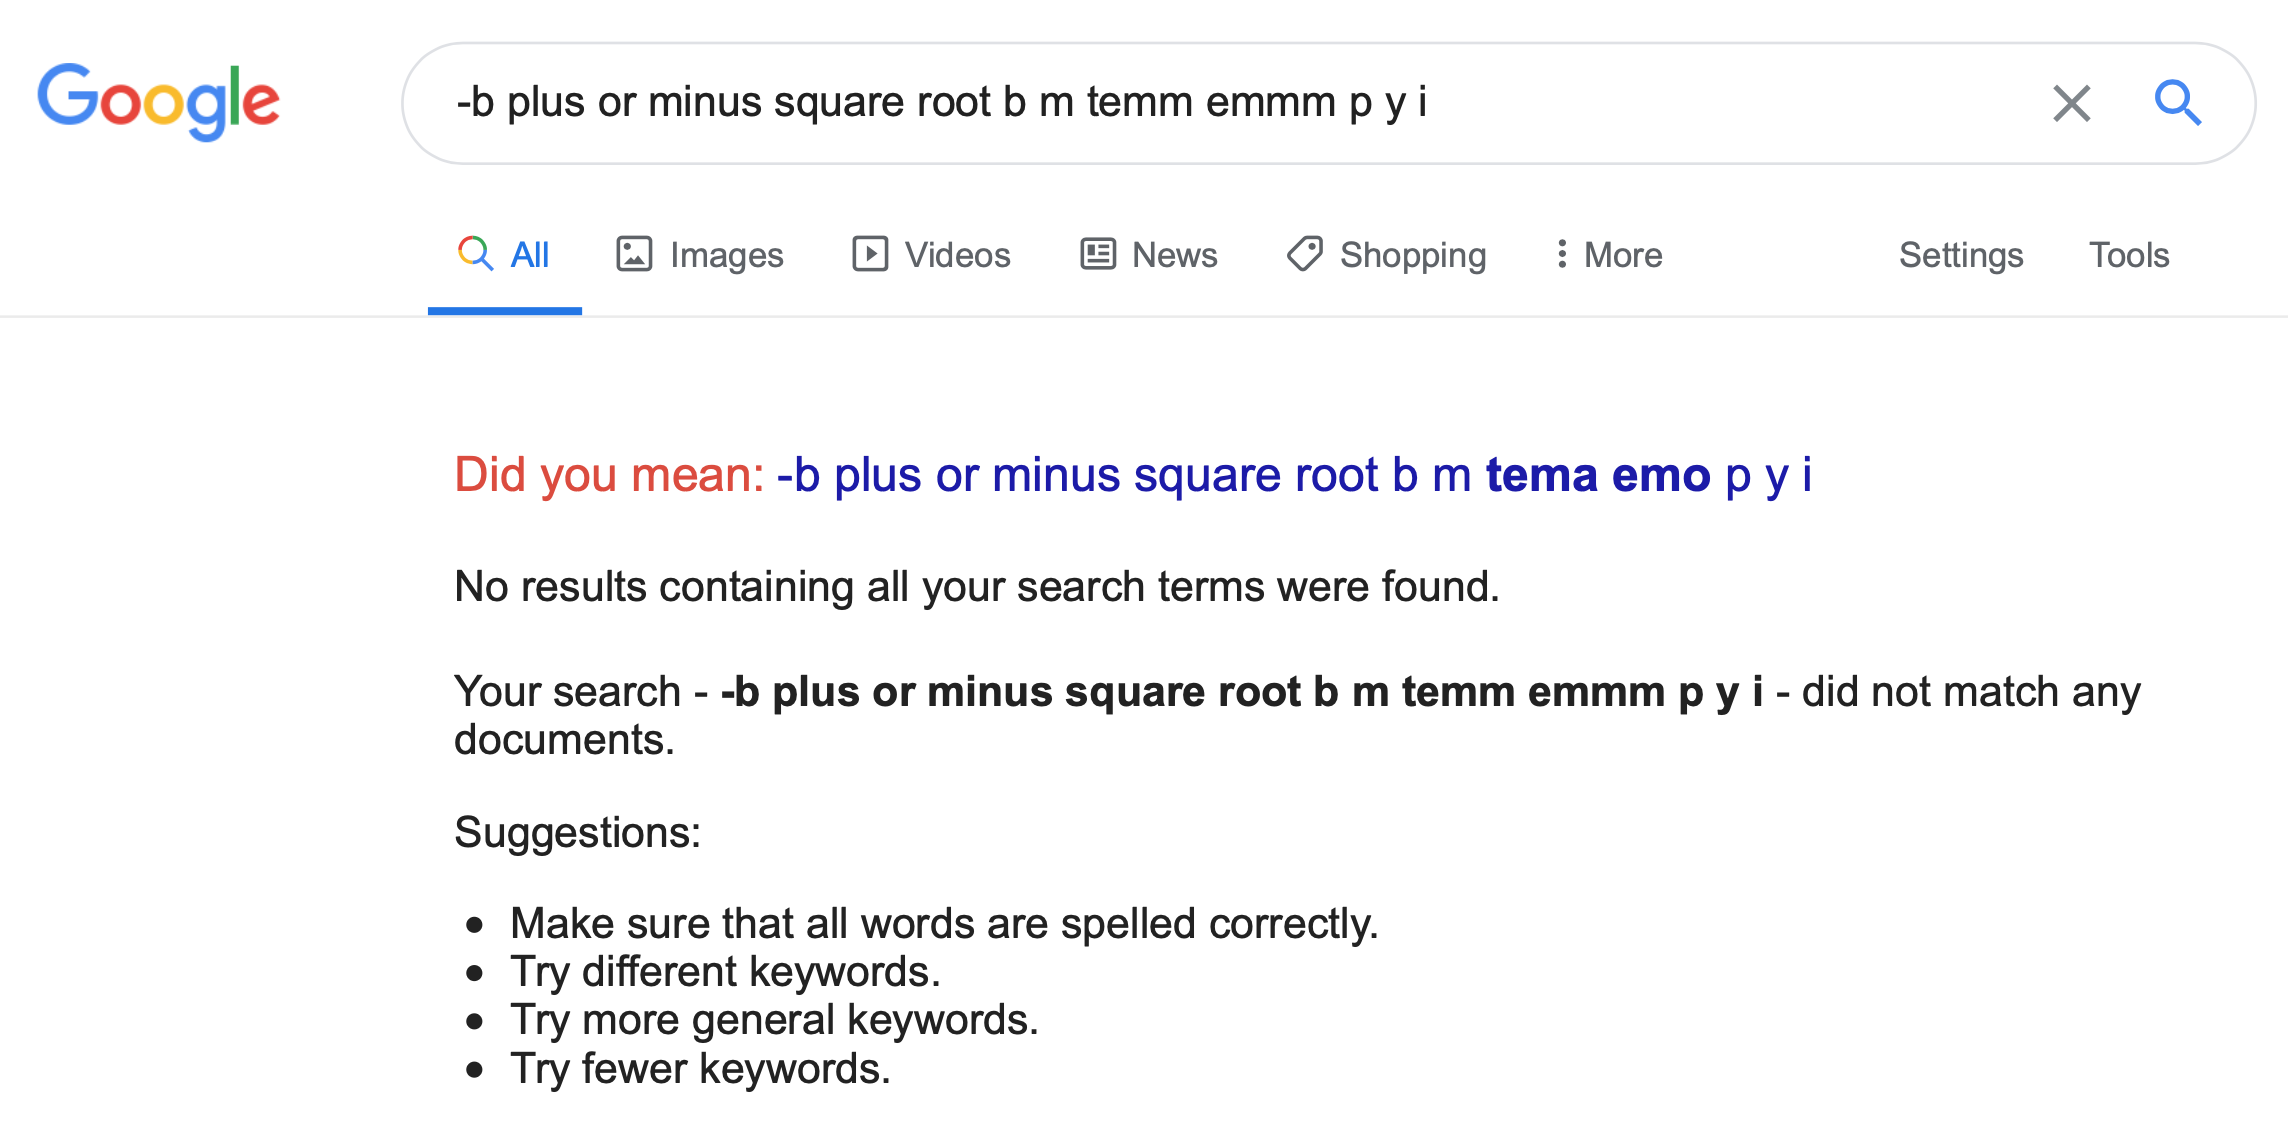Click the newspaper icon of News tab
This screenshot has width=2288, height=1140.
1097,254
